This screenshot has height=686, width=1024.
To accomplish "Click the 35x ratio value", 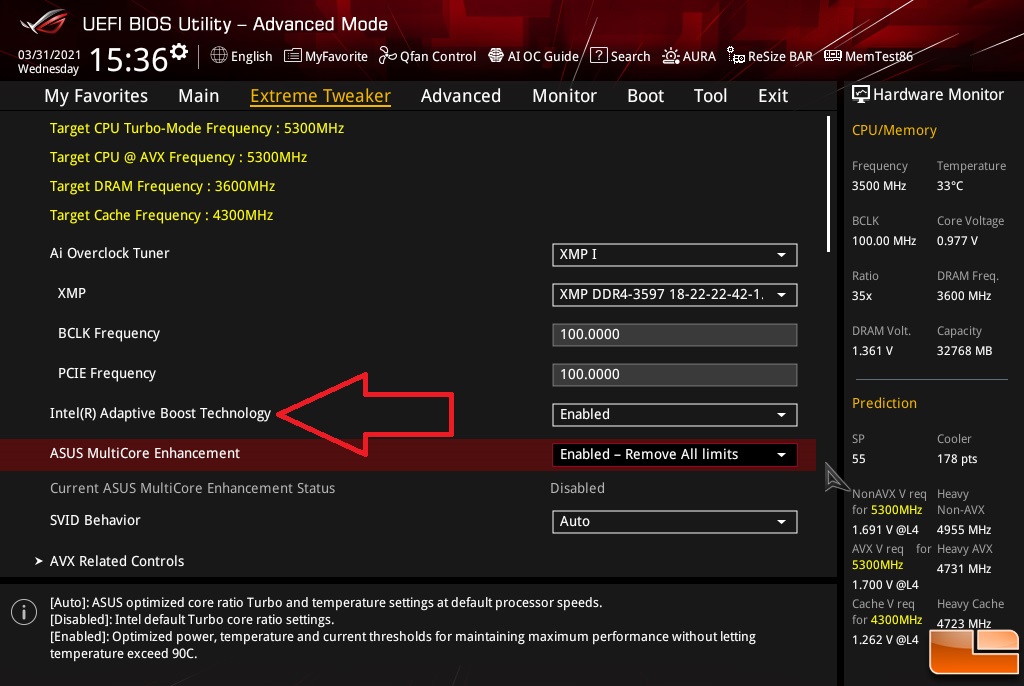I will pyautogui.click(x=861, y=296).
